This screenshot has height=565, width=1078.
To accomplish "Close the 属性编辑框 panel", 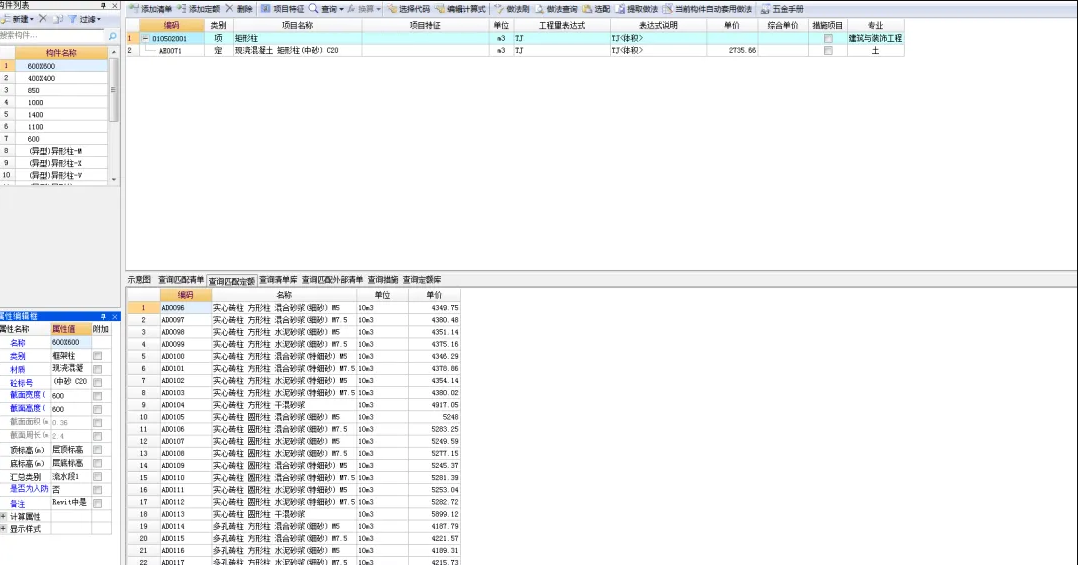I will pyautogui.click(x=115, y=316).
